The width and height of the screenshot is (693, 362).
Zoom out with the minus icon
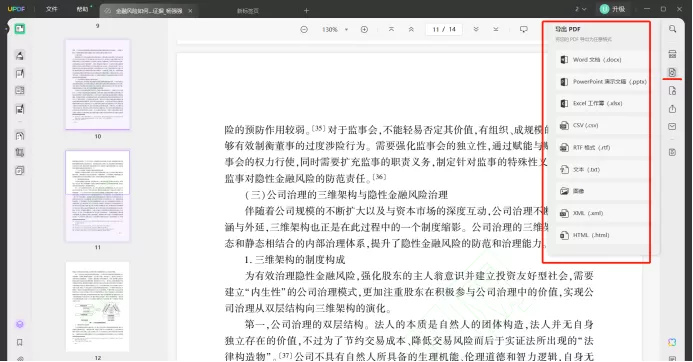pos(304,30)
